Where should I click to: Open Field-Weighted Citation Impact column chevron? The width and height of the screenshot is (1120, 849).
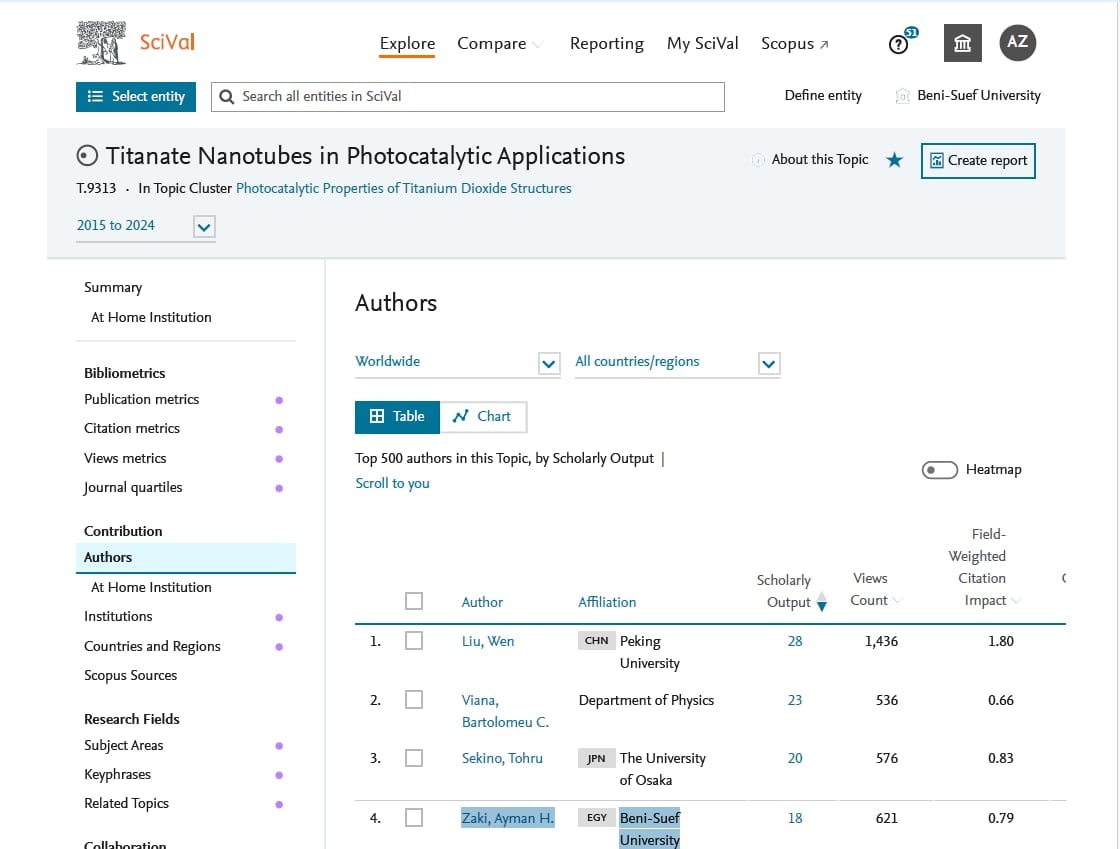click(x=1016, y=601)
